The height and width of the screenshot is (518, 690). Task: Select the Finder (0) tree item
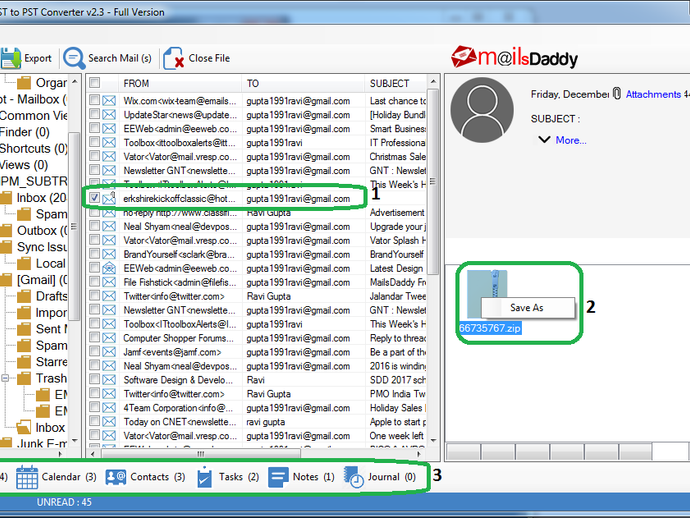click(x=25, y=132)
